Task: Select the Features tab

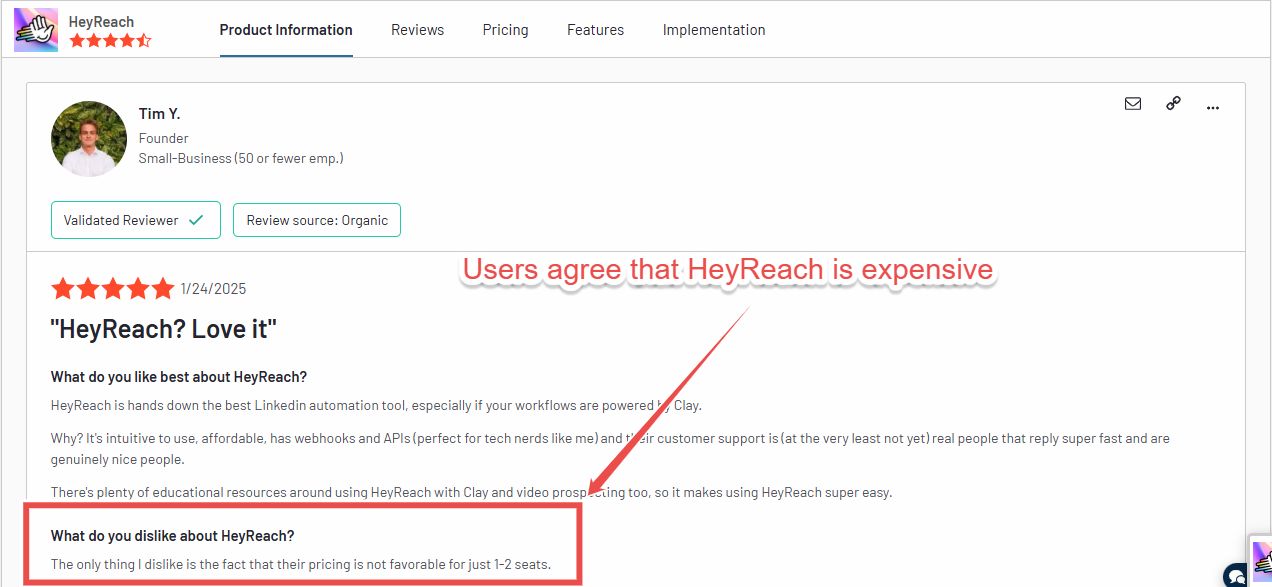Action: click(595, 30)
